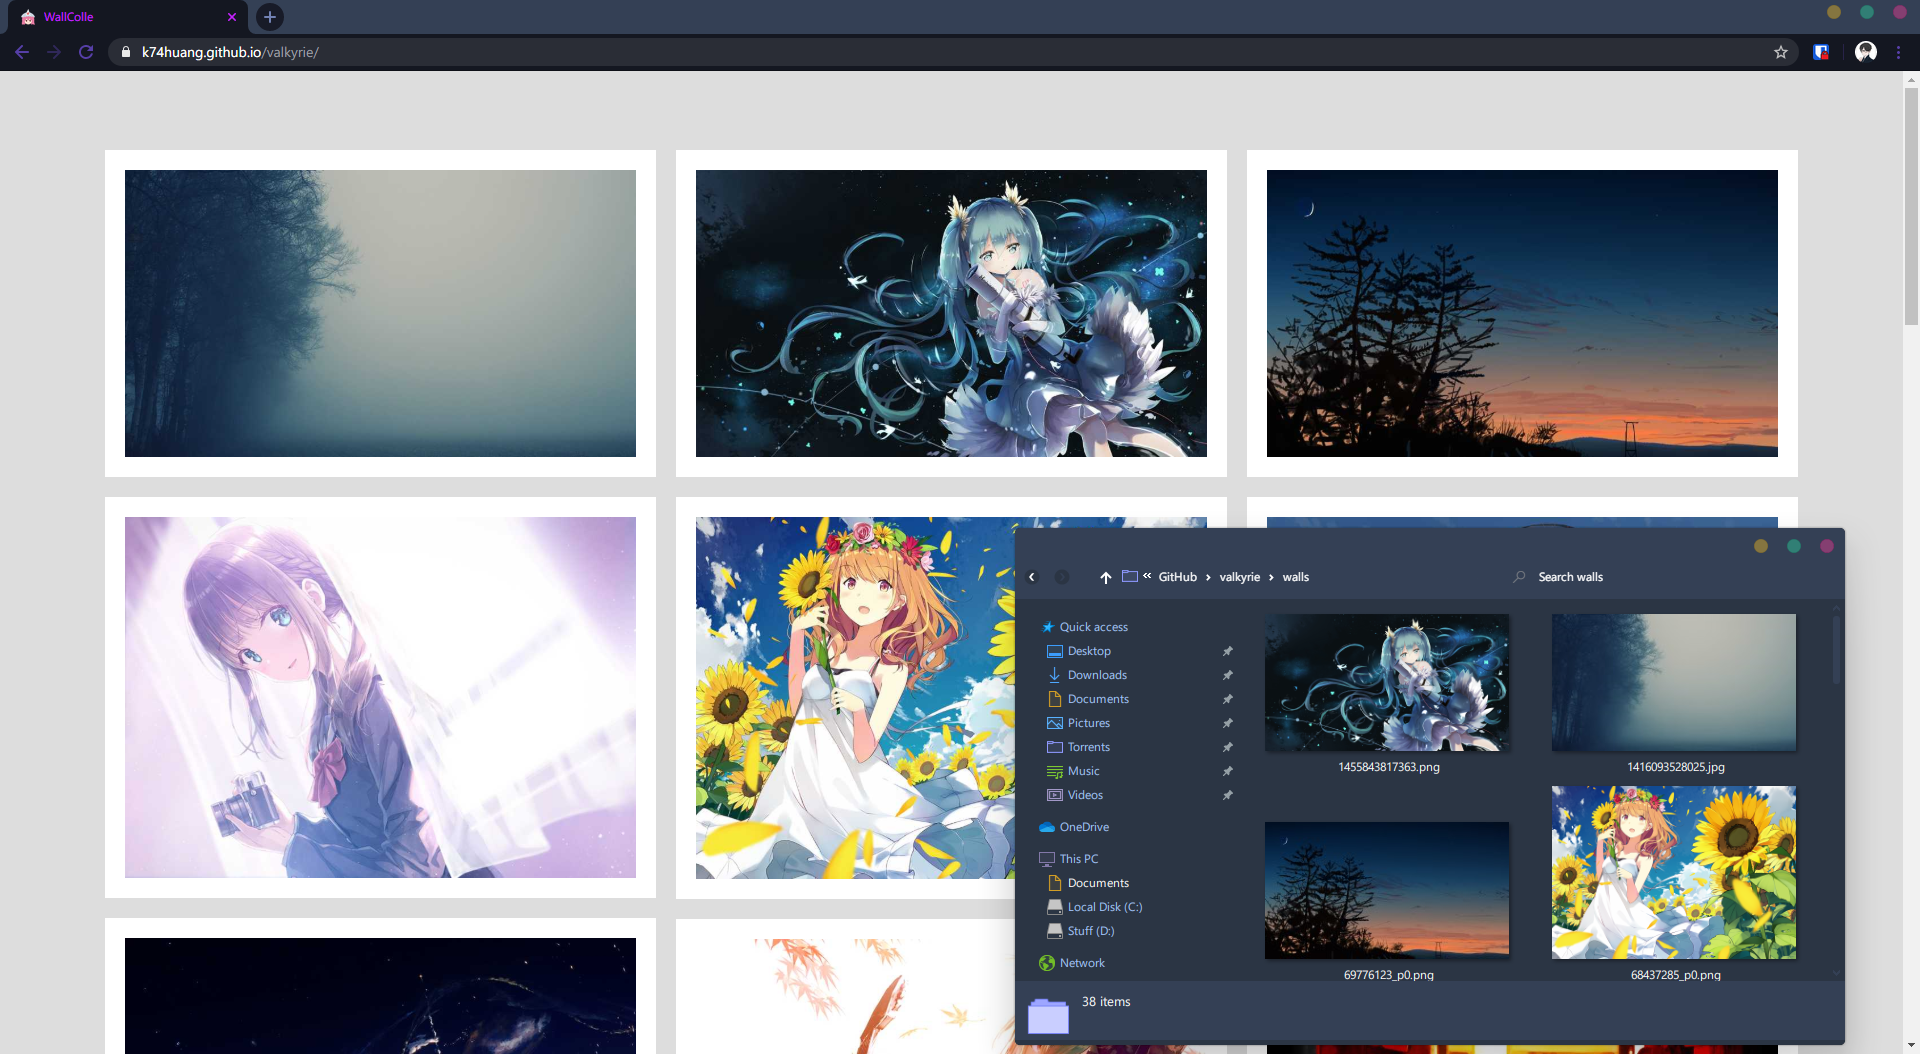Unpin Downloads using its pin icon
The width and height of the screenshot is (1920, 1054).
click(x=1227, y=675)
